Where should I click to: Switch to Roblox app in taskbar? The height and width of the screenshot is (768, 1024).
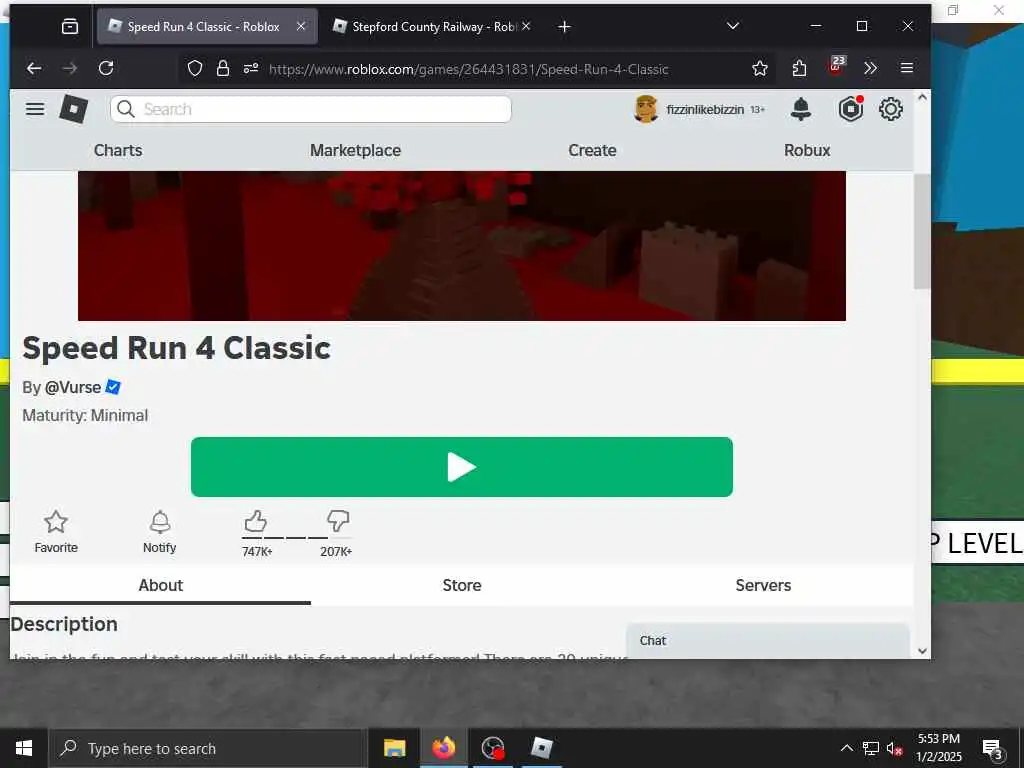[x=541, y=748]
